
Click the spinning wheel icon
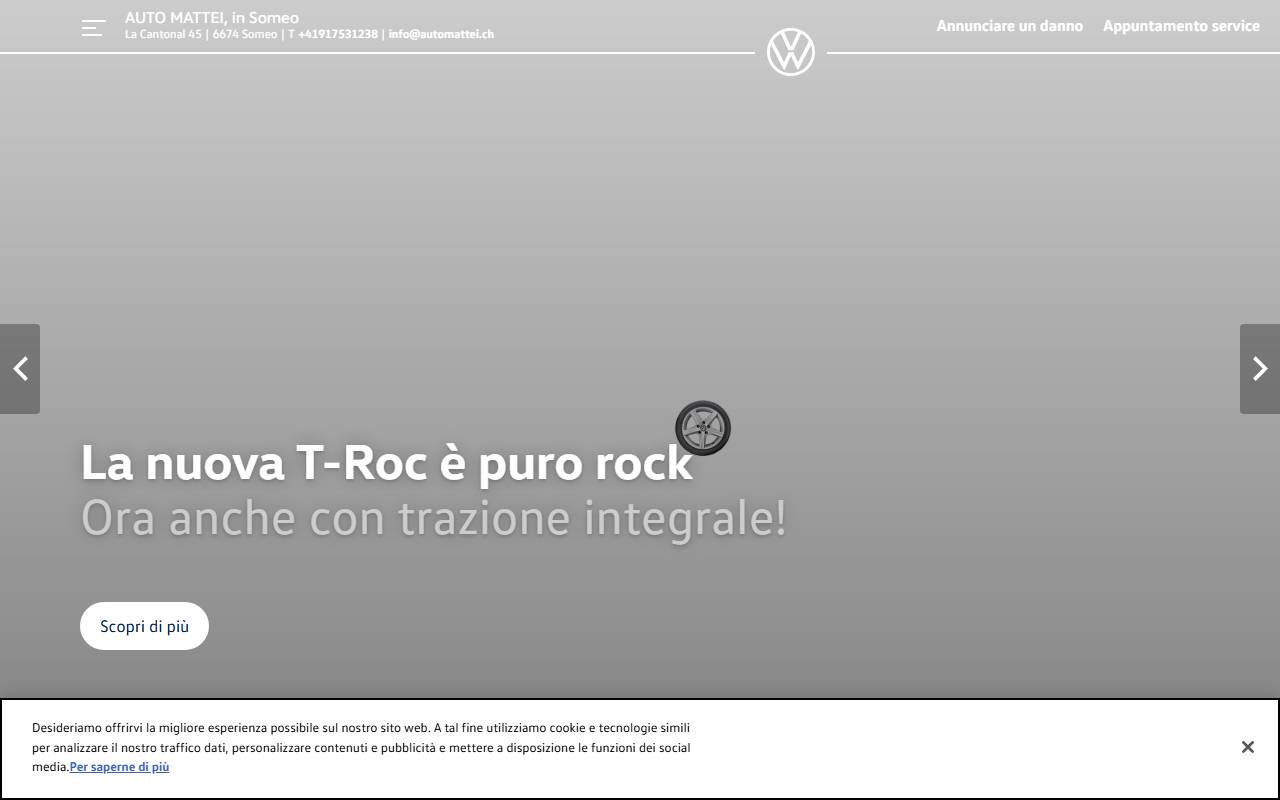pyautogui.click(x=703, y=428)
